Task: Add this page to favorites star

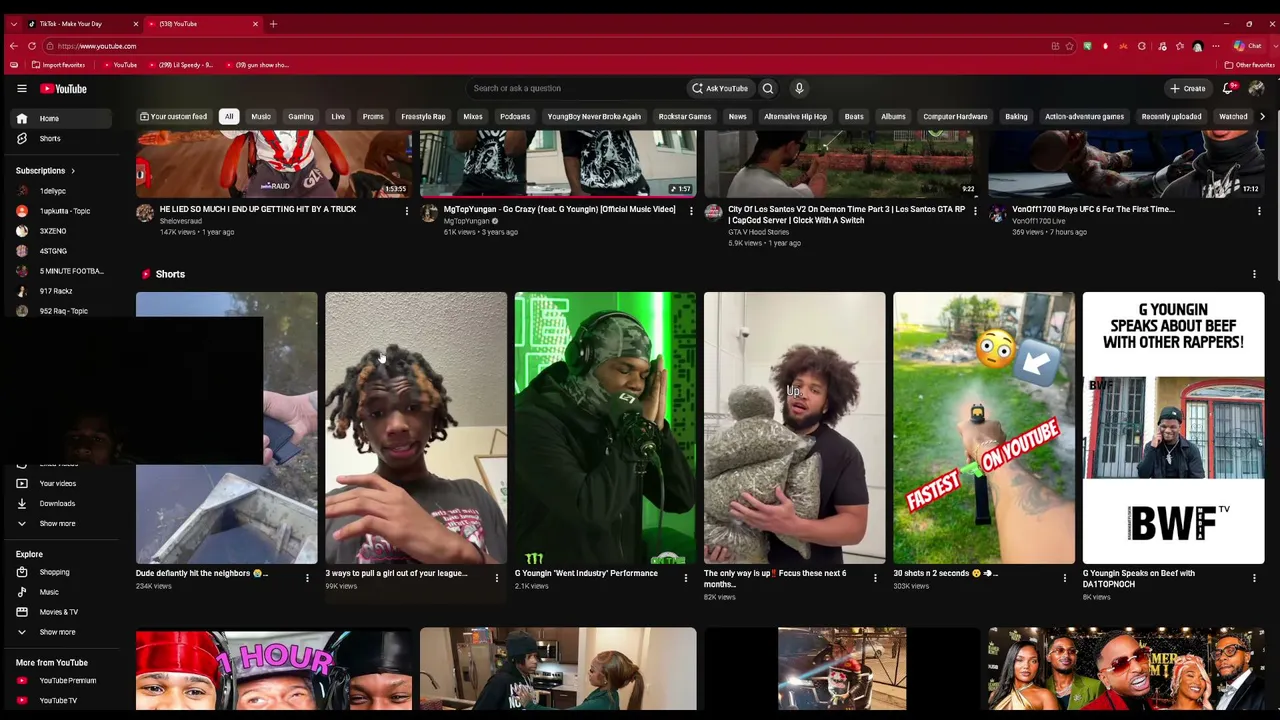Action: 1069,46
